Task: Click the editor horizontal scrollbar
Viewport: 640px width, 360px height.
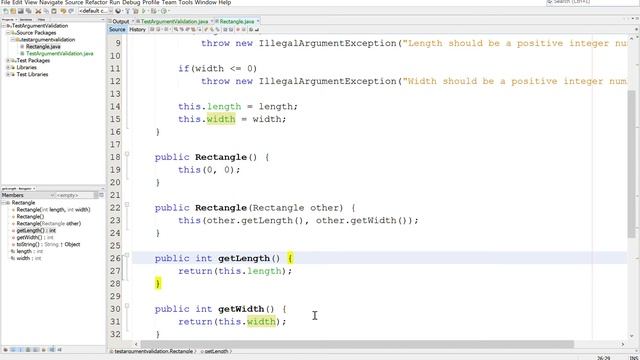Action: tap(357, 344)
